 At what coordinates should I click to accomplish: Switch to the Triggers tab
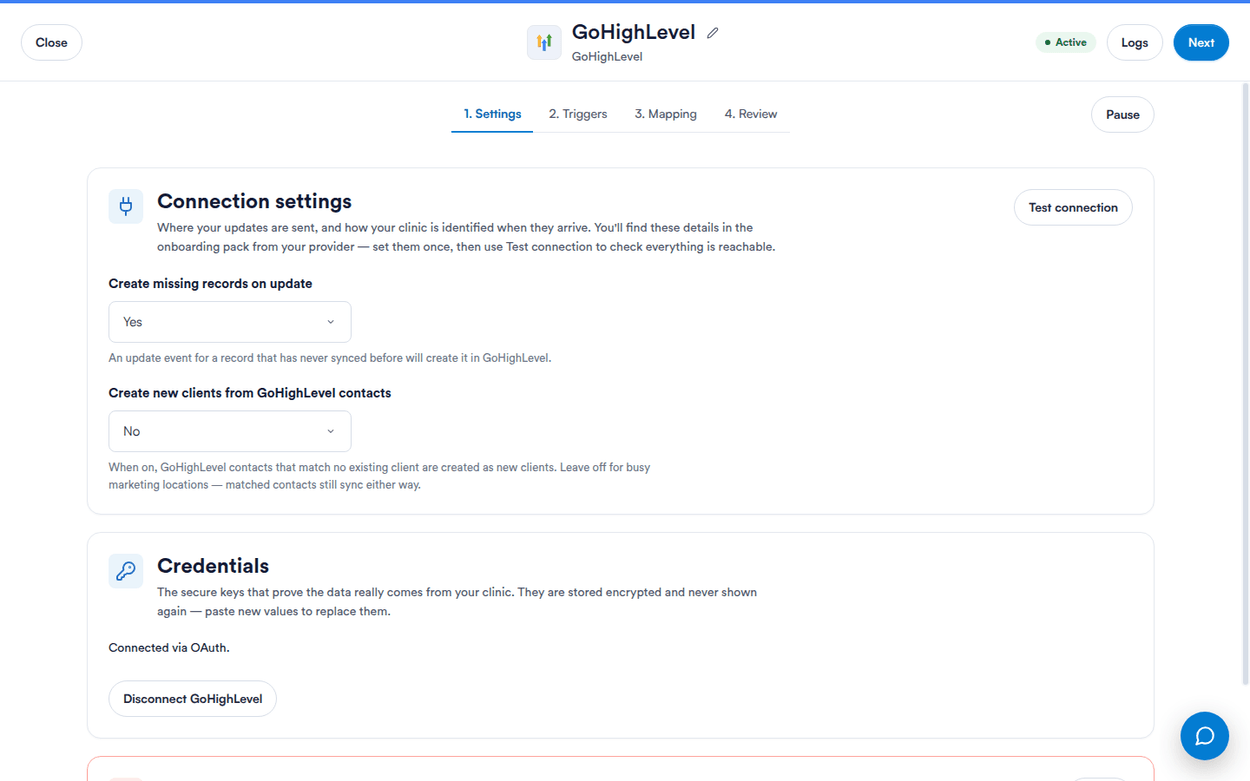[578, 114]
